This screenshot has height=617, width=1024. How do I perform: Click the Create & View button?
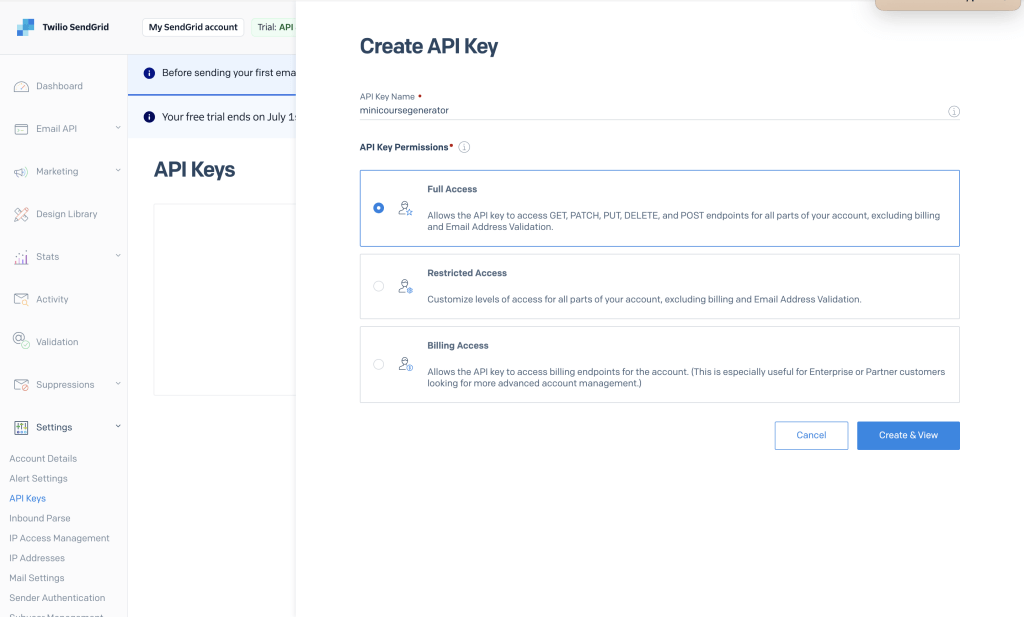[x=908, y=435]
